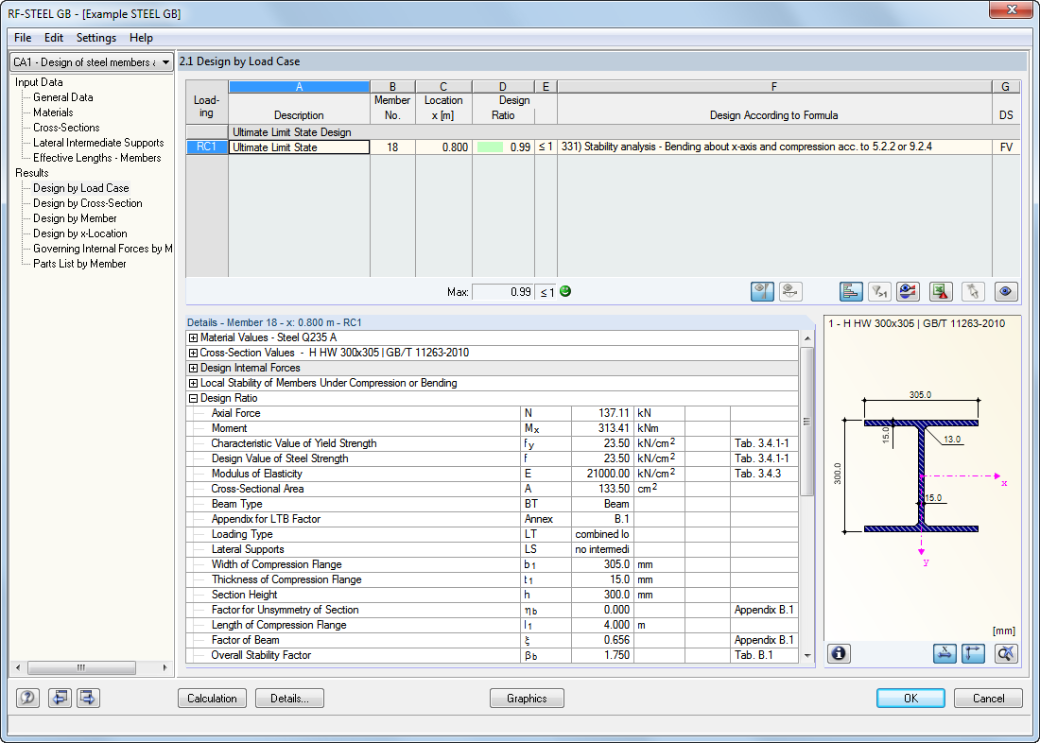The height and width of the screenshot is (743, 1040).
Task: Click location 0.800 cell
Action: (x=444, y=147)
